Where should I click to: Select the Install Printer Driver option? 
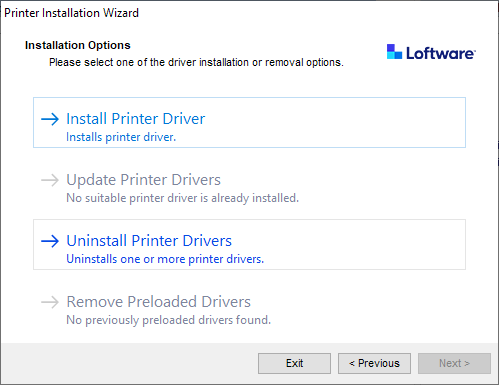pos(249,123)
